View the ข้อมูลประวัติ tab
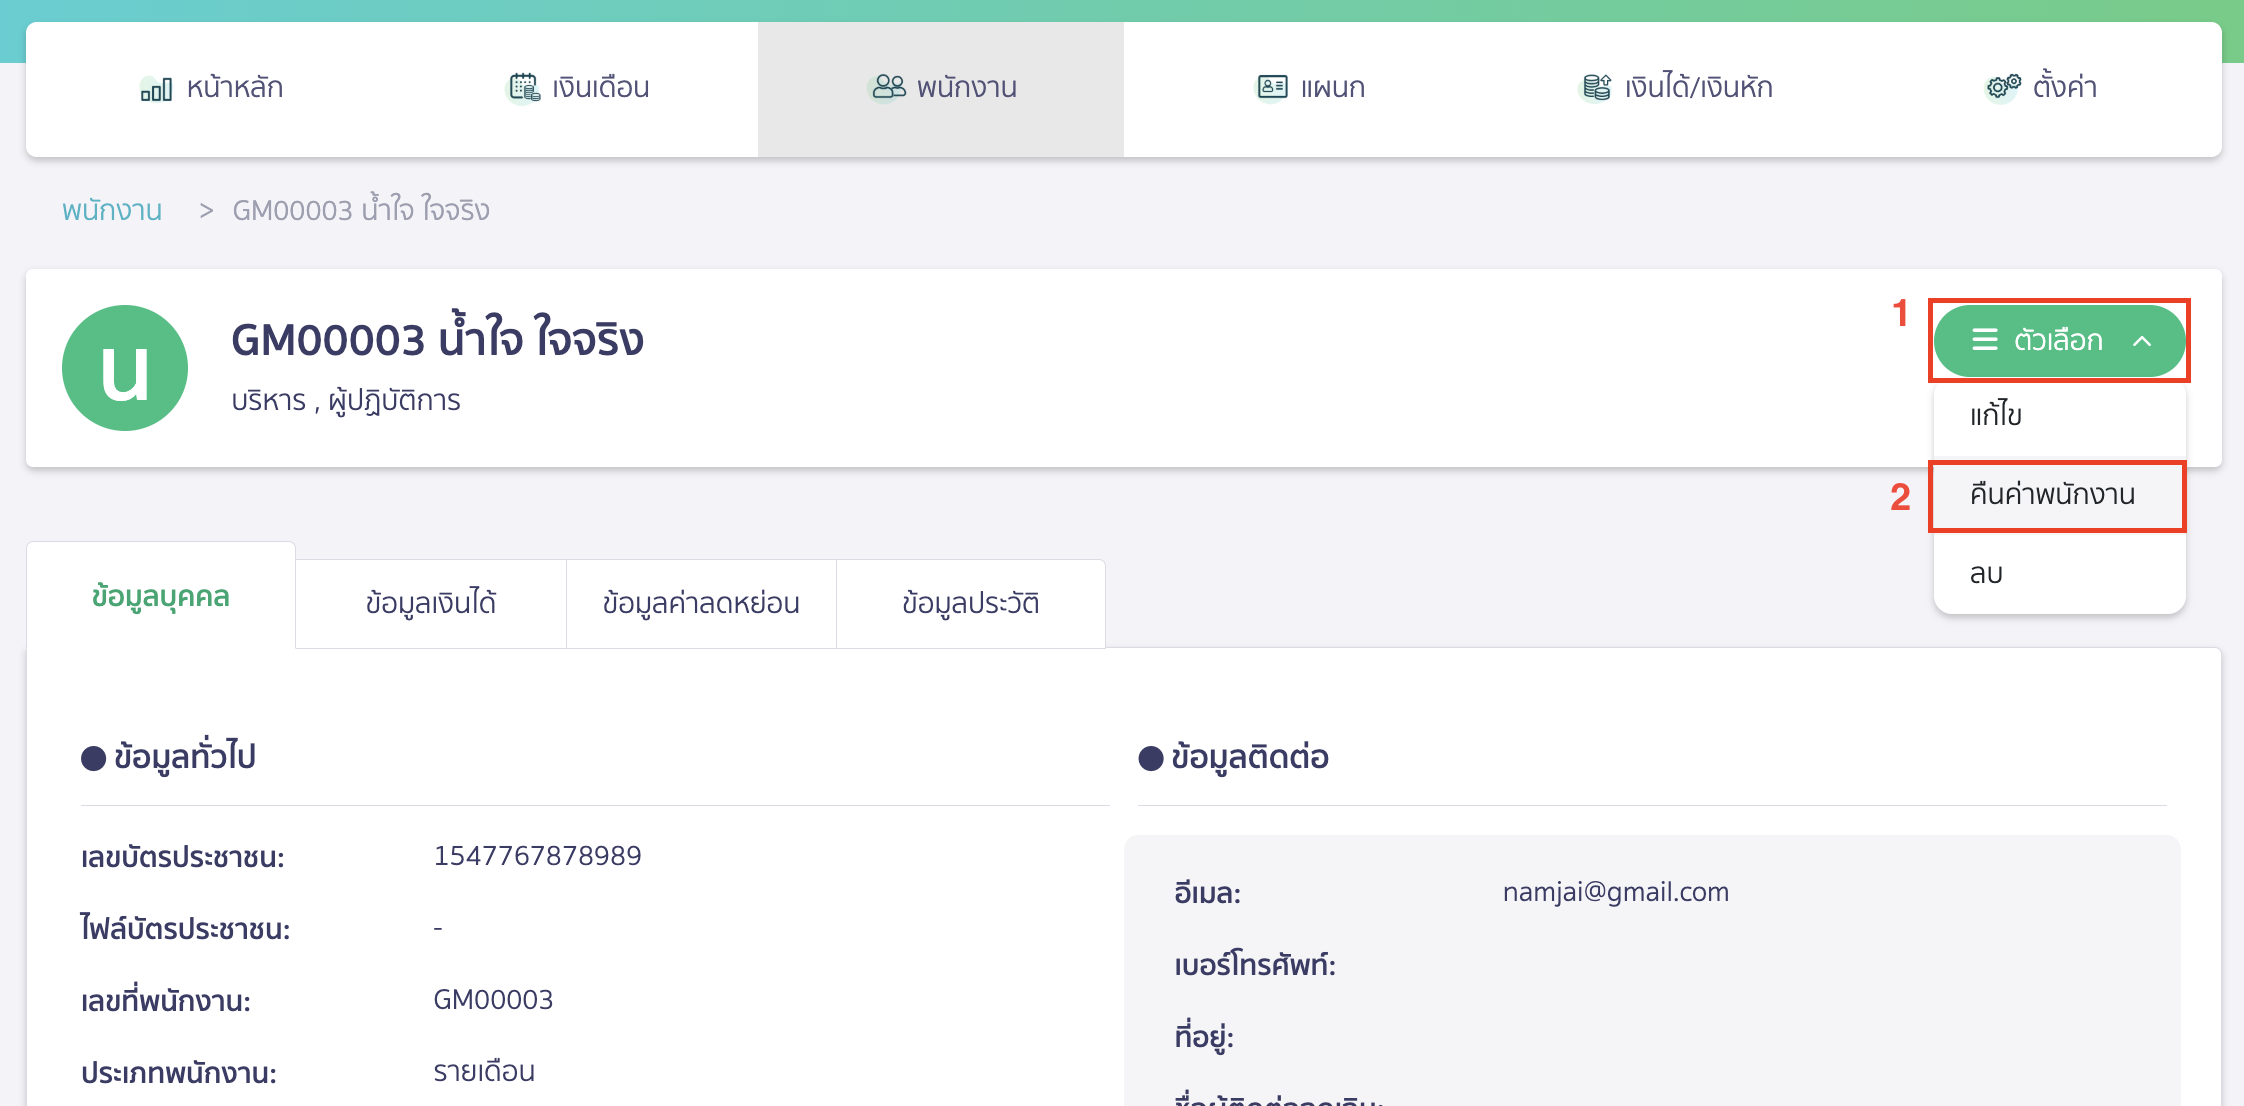The image size is (2244, 1106). click(x=970, y=602)
